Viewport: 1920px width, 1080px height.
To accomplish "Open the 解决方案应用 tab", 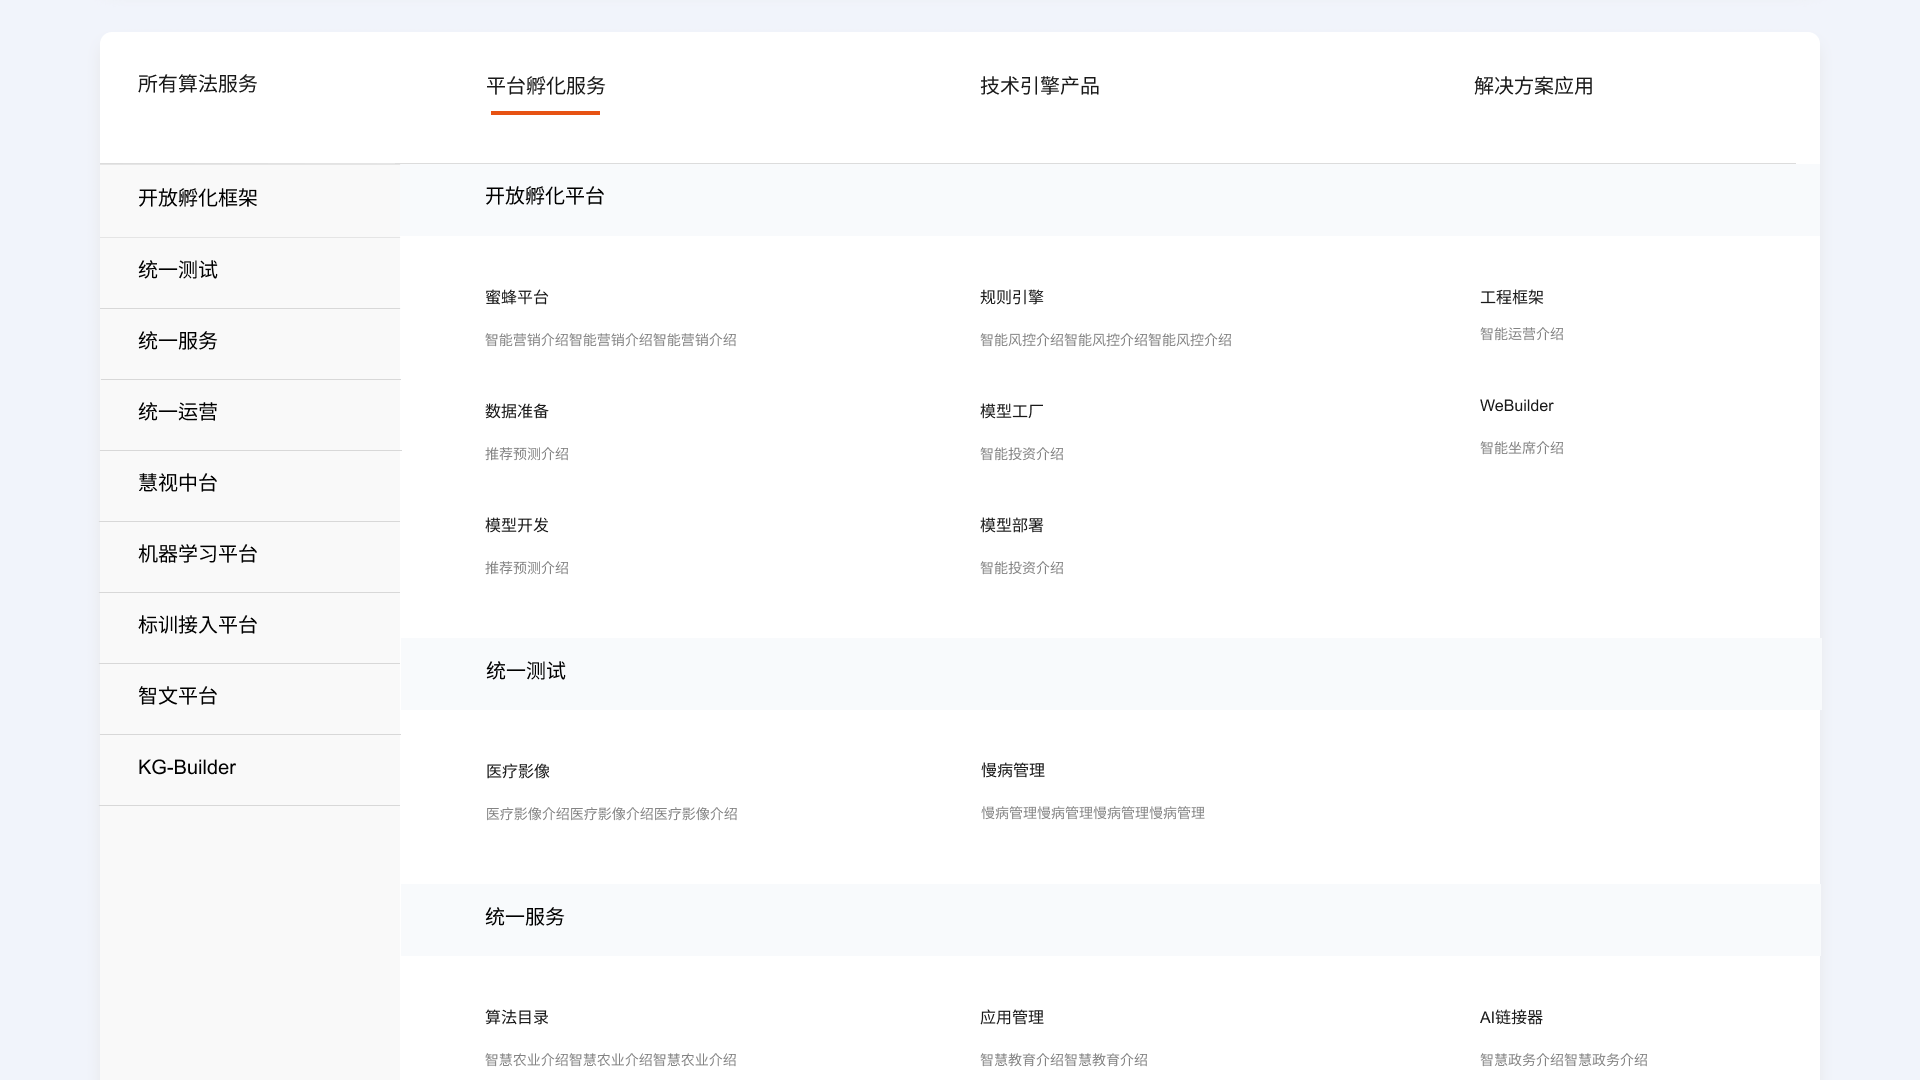I will tap(1533, 86).
